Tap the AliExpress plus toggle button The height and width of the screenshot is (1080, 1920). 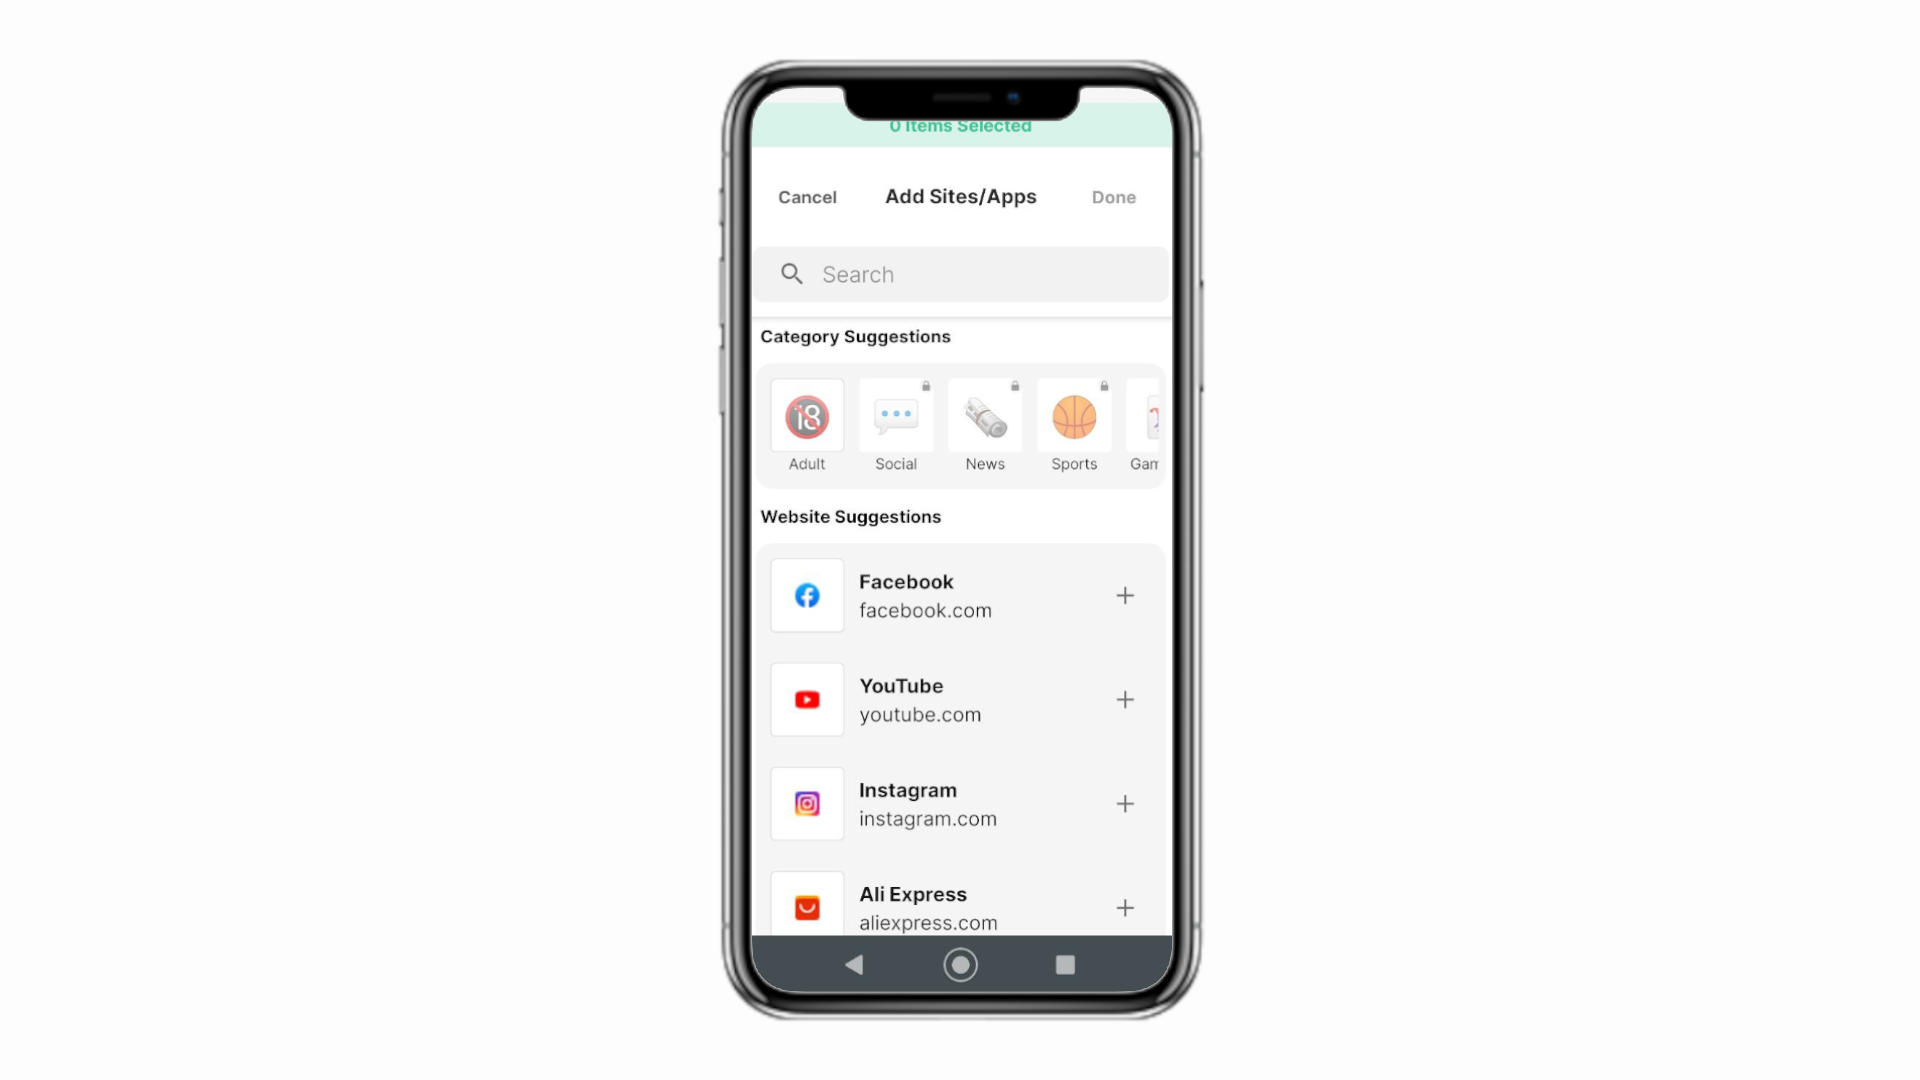[1124, 907]
